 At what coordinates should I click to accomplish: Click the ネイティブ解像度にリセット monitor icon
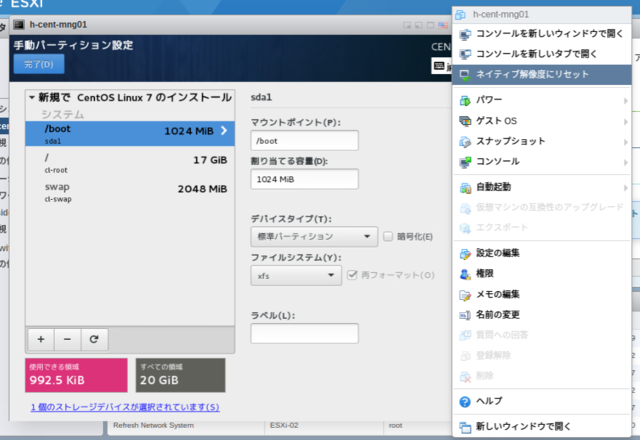[x=465, y=75]
